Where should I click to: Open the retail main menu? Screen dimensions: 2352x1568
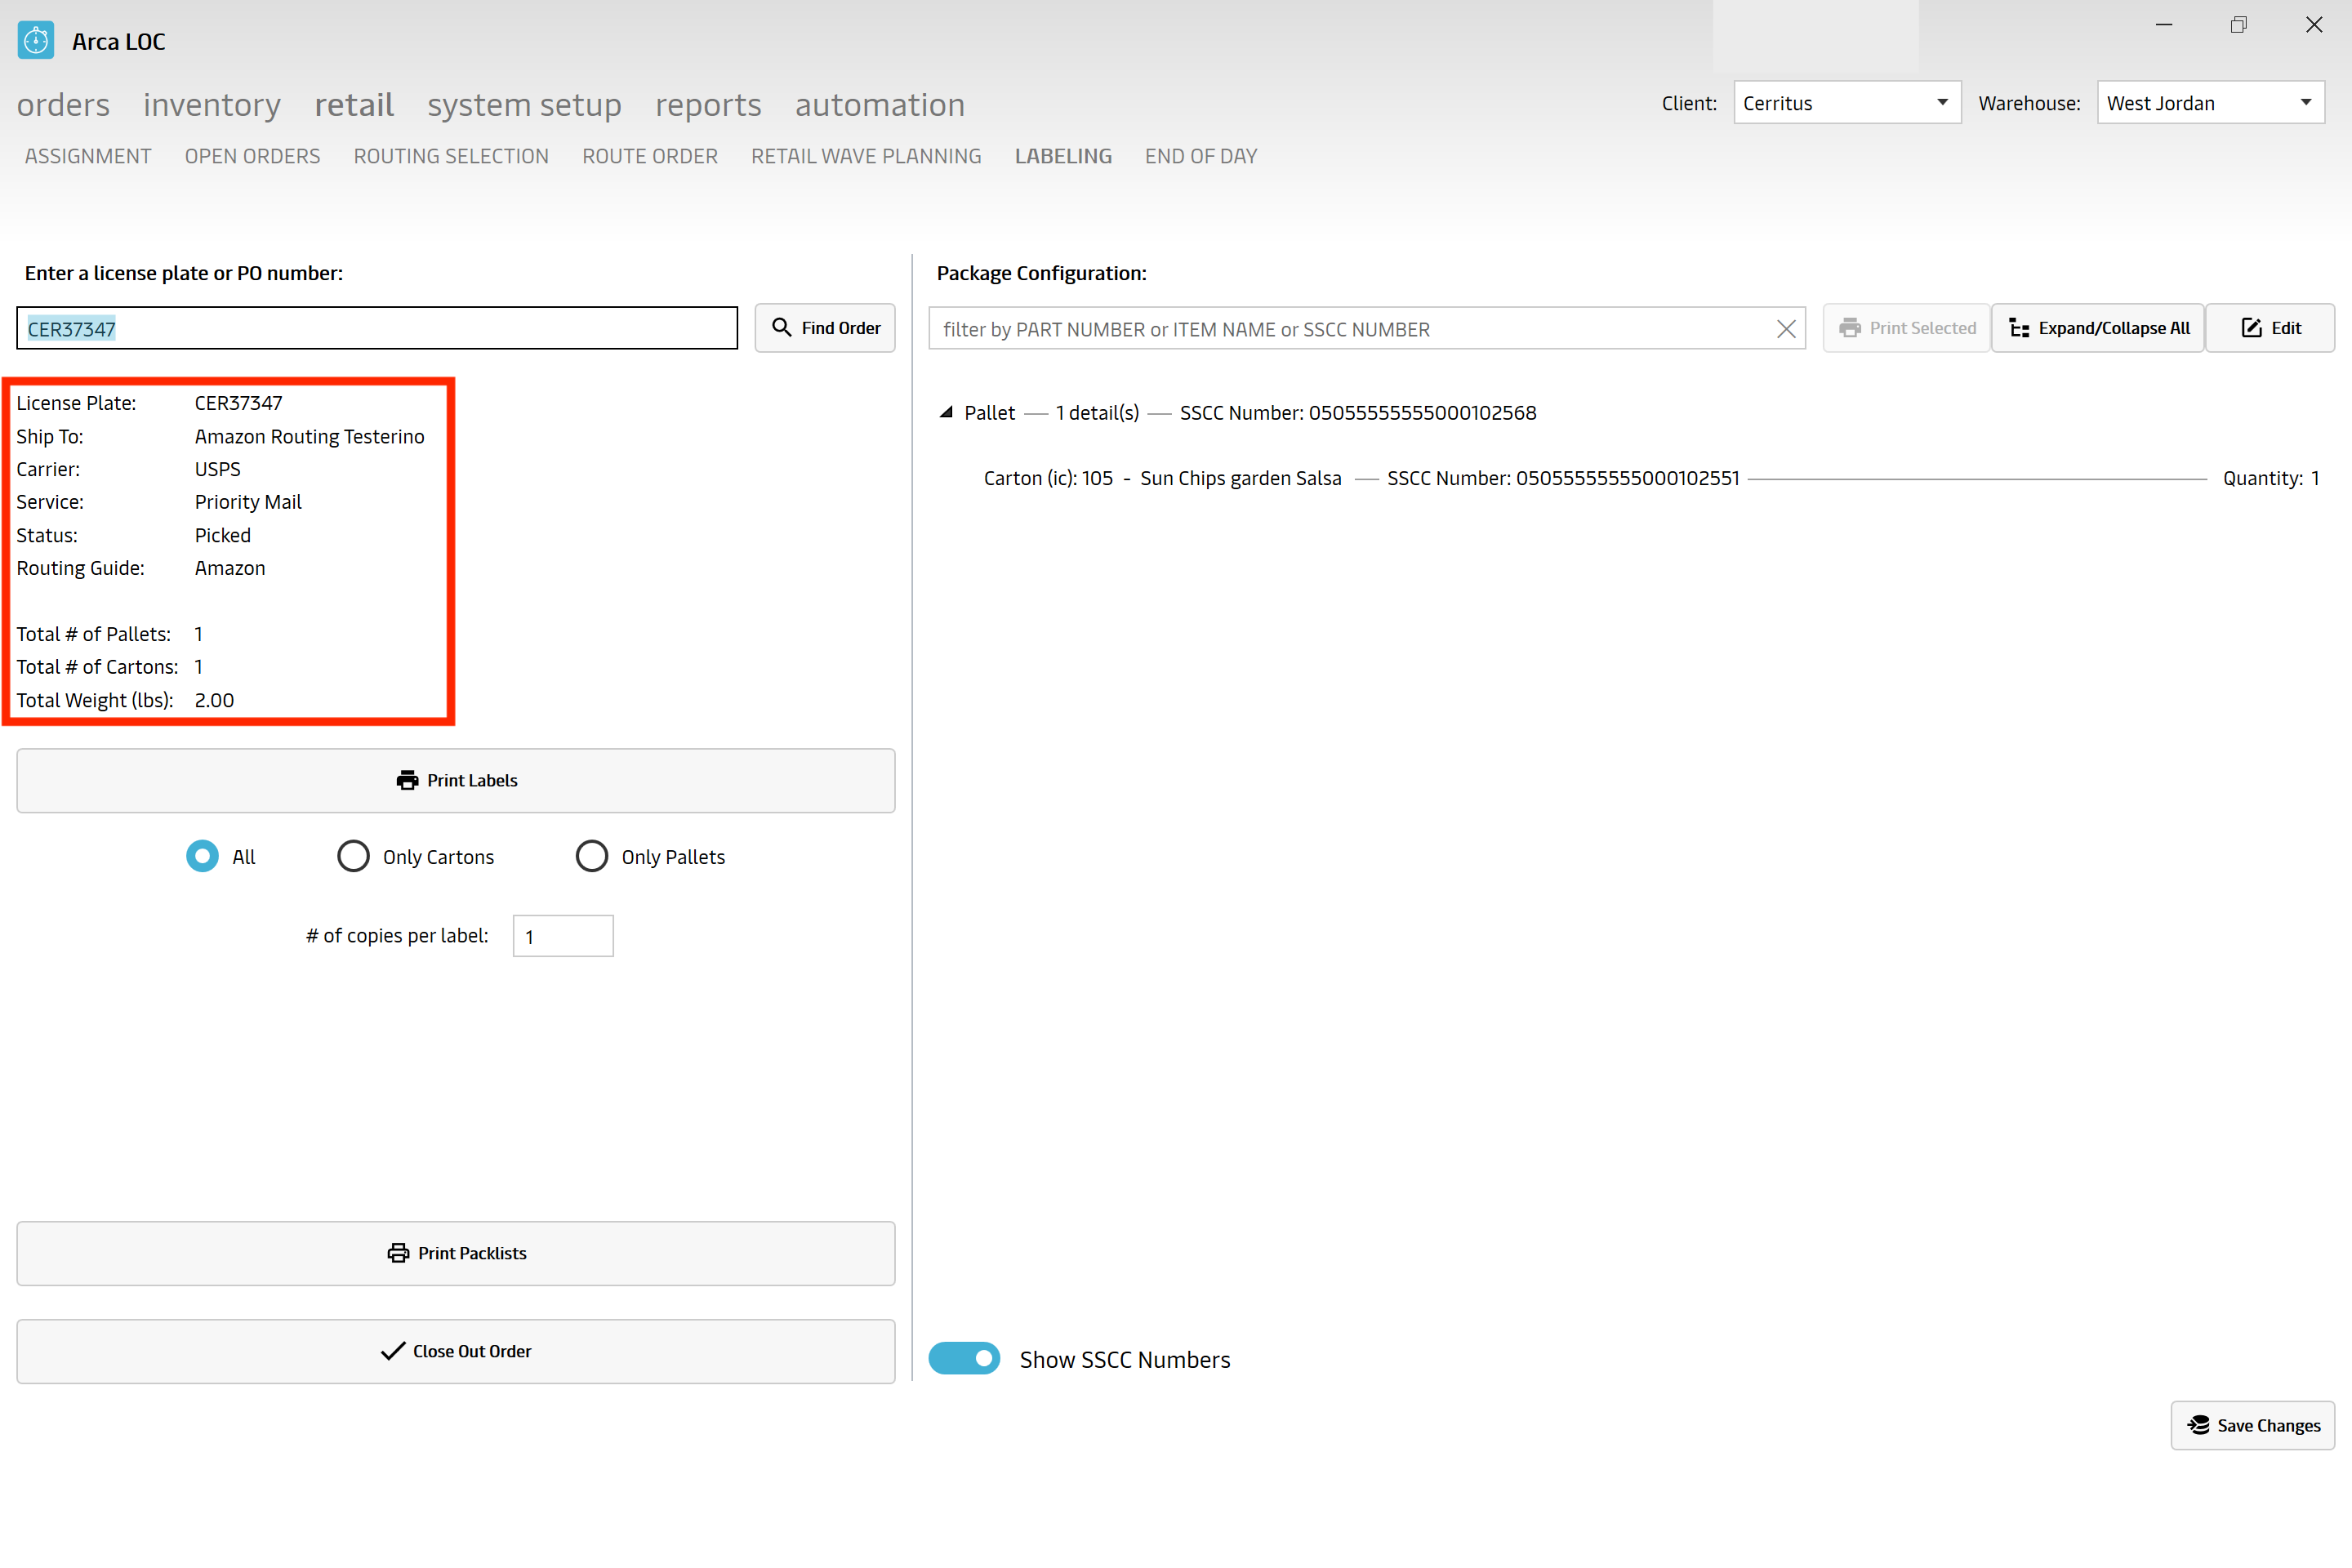pyautogui.click(x=354, y=105)
